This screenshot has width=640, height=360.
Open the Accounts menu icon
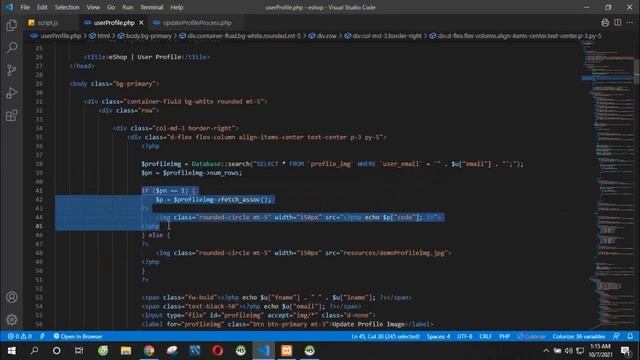11,297
